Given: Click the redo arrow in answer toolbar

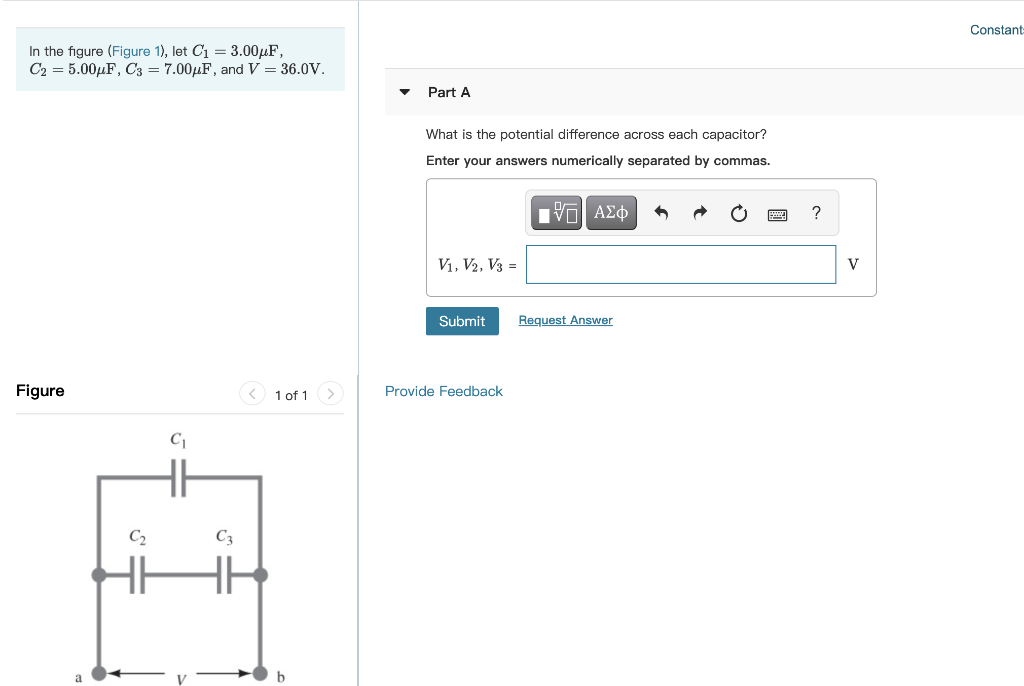Looking at the screenshot, I should pos(700,213).
